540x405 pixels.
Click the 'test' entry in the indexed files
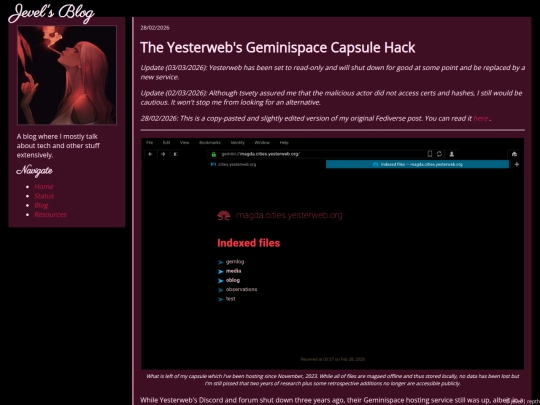click(x=230, y=299)
